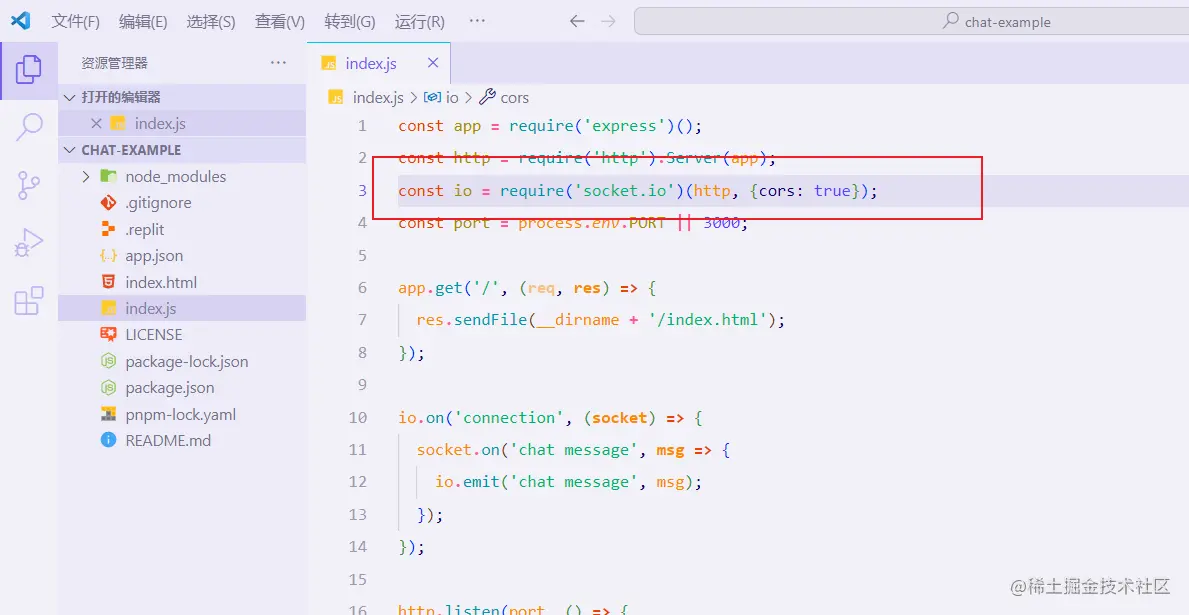This screenshot has width=1189, height=615.
Task: Open pnpm-lock.yaml in explorer
Action: [x=182, y=415]
